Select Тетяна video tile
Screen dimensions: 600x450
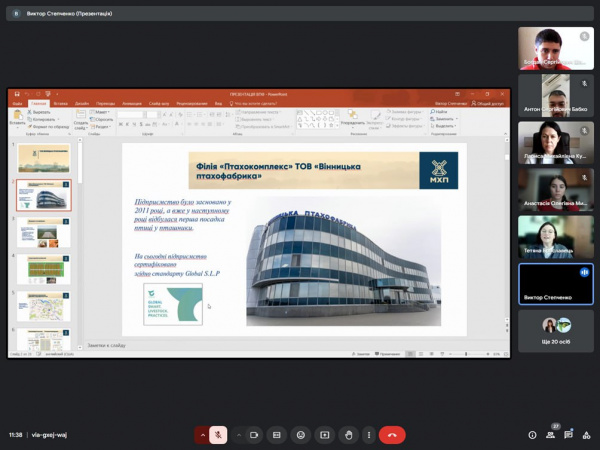[x=556, y=236]
